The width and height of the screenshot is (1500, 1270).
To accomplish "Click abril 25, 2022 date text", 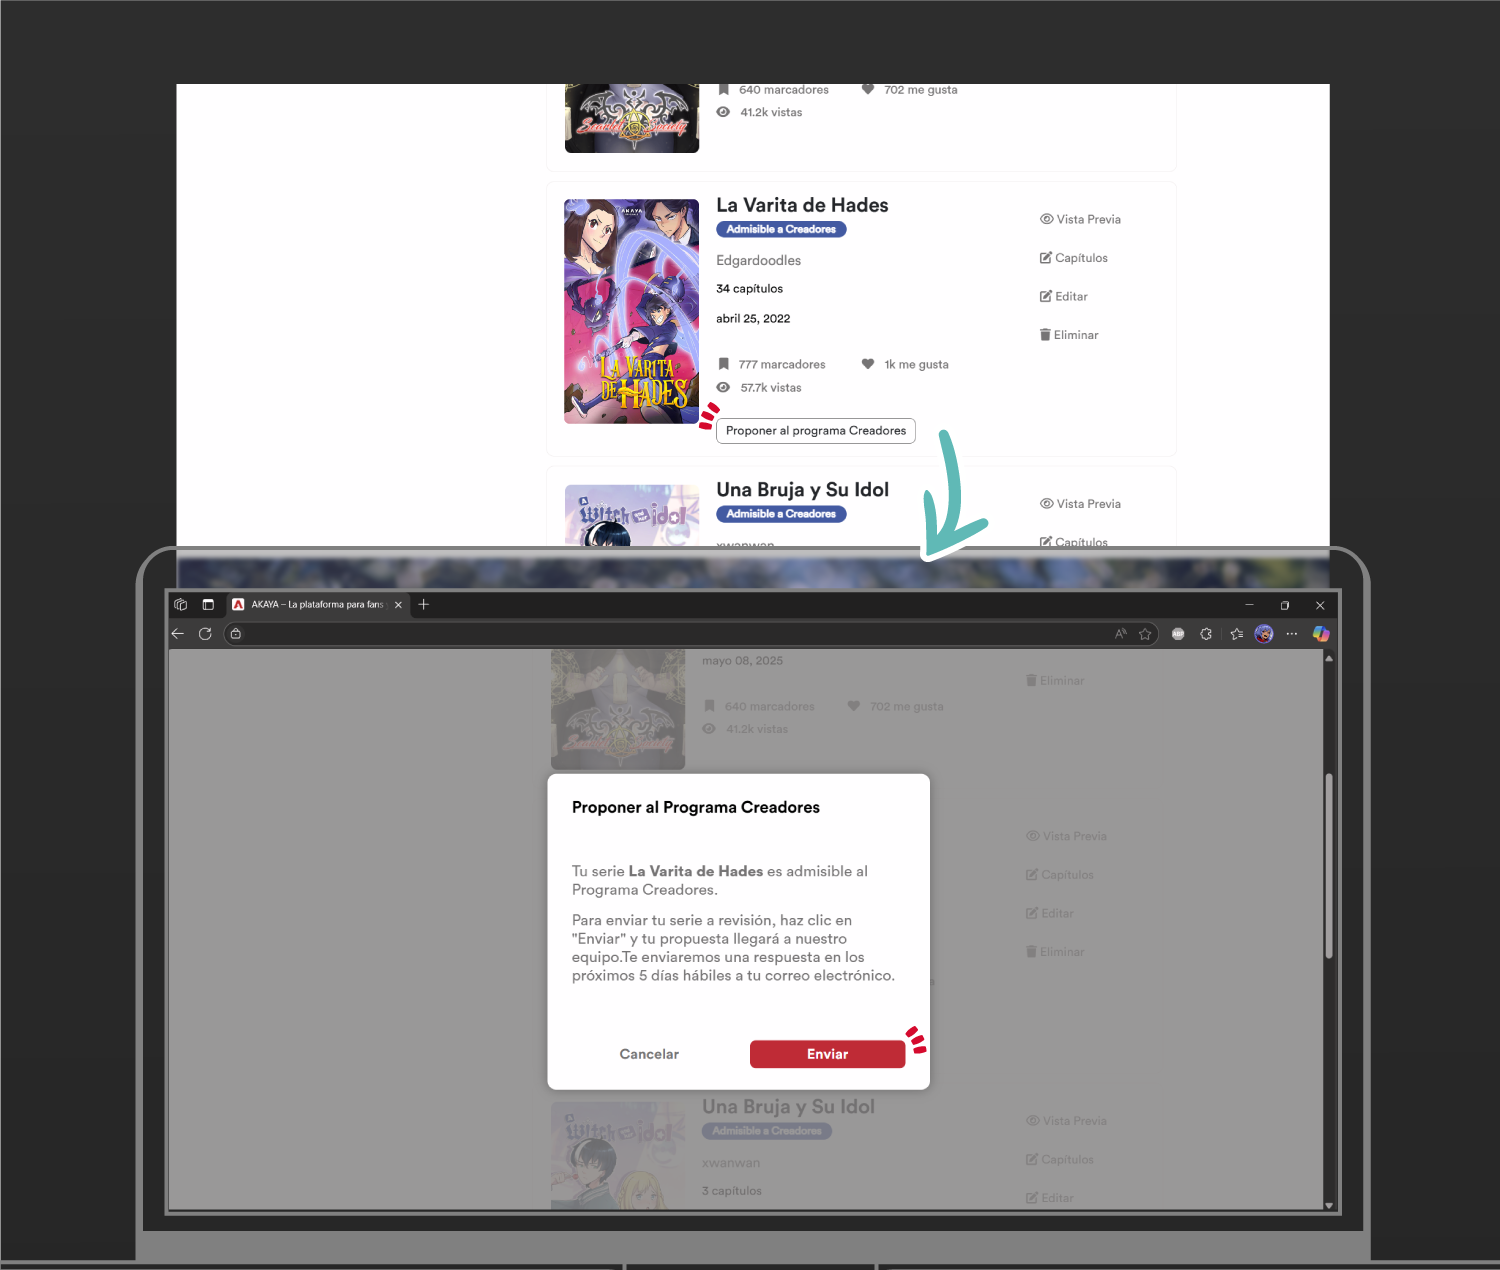I will pos(753,319).
